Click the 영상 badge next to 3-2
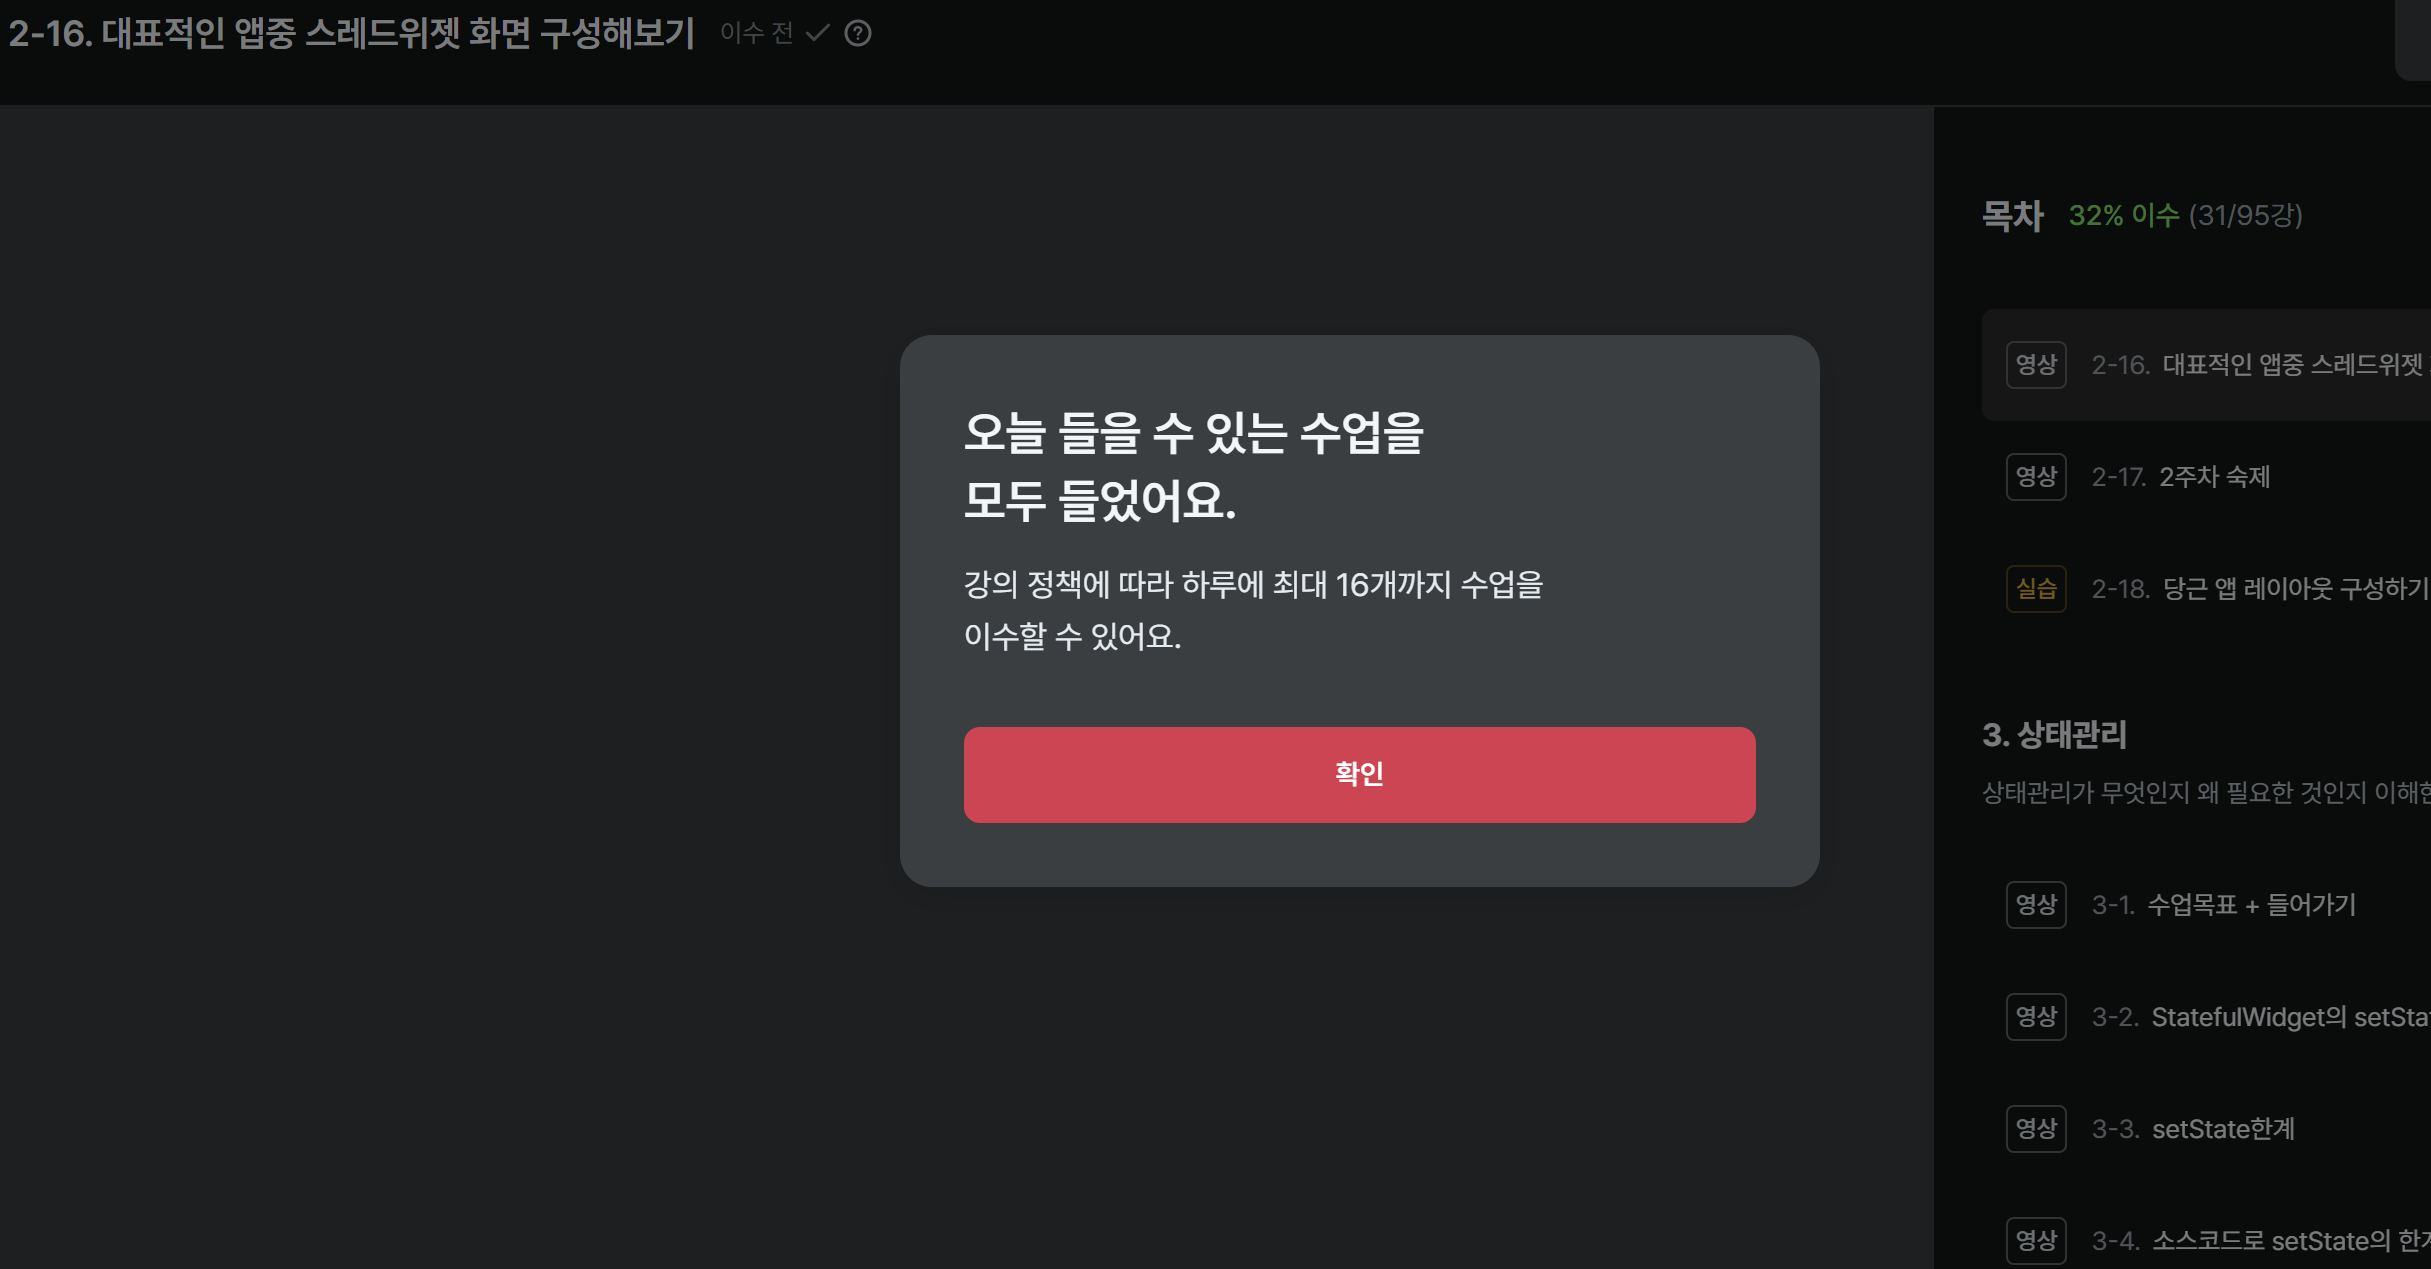The width and height of the screenshot is (2431, 1269). point(2036,1017)
